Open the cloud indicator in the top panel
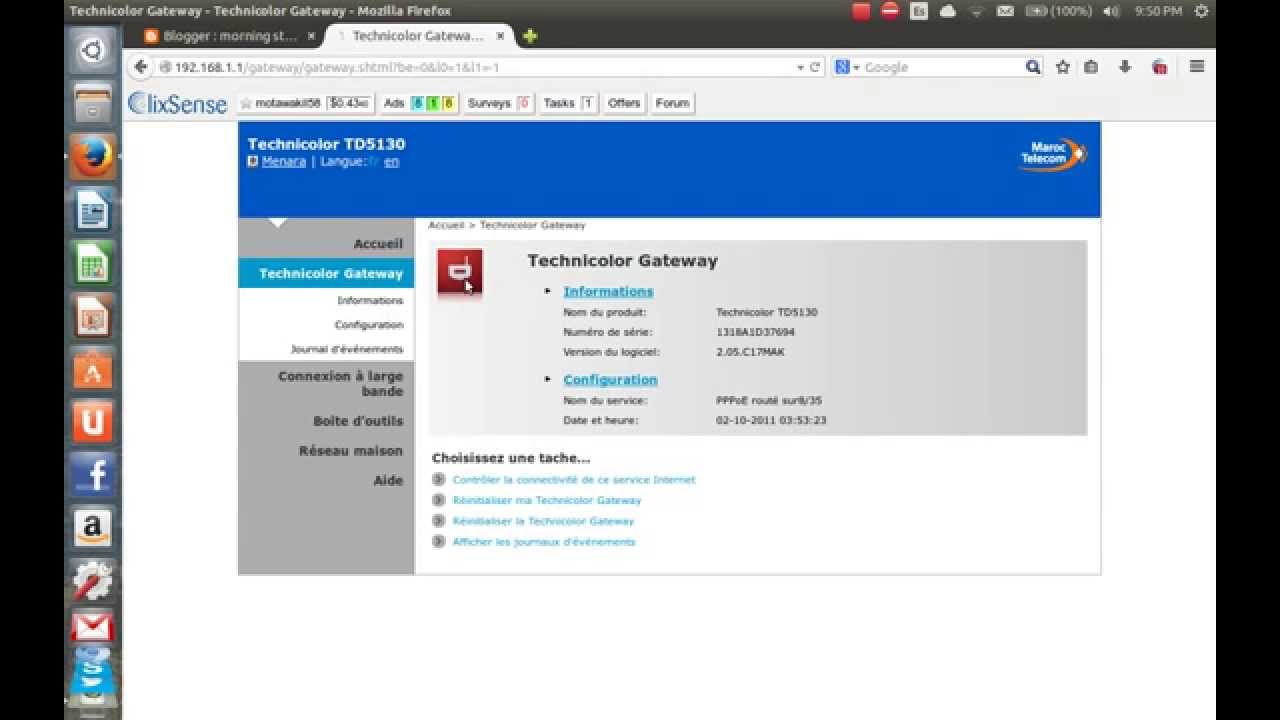Image resolution: width=1280 pixels, height=720 pixels. [x=948, y=11]
